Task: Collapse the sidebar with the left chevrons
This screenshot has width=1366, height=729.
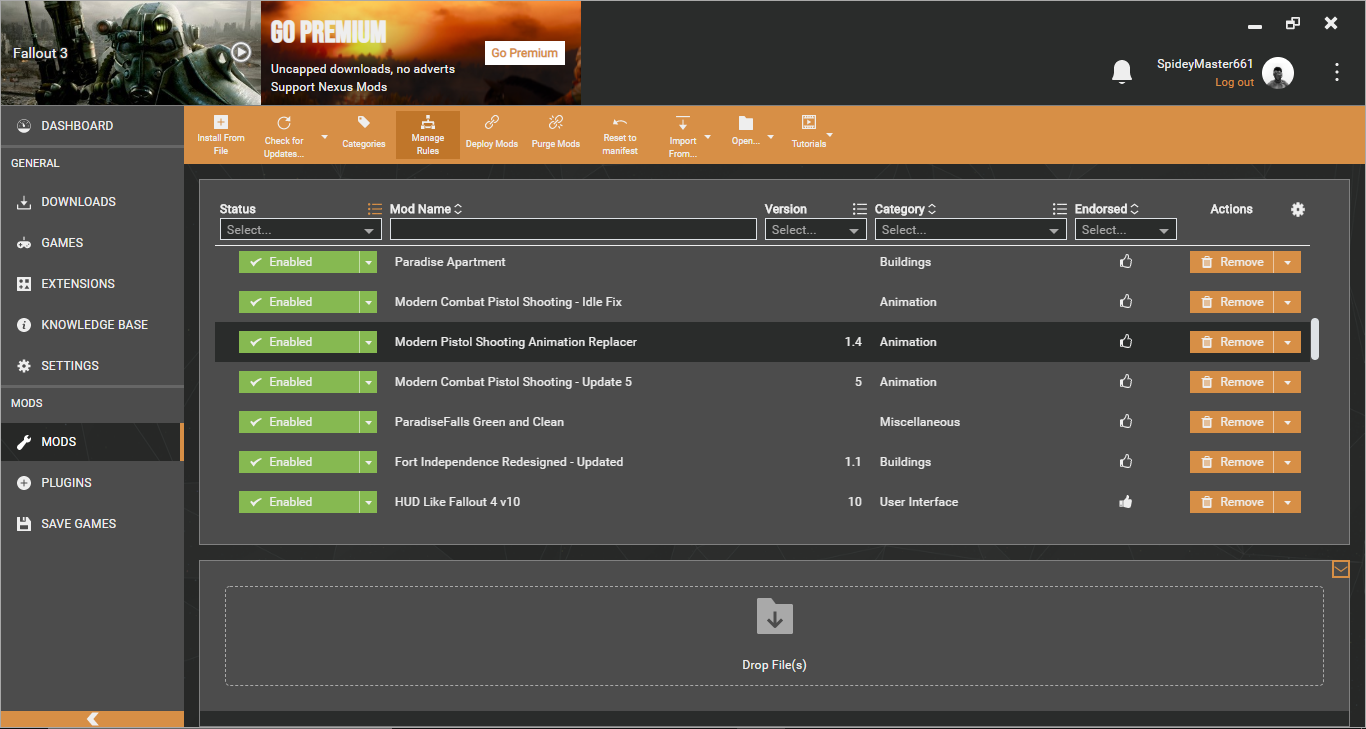Action: tap(92, 719)
